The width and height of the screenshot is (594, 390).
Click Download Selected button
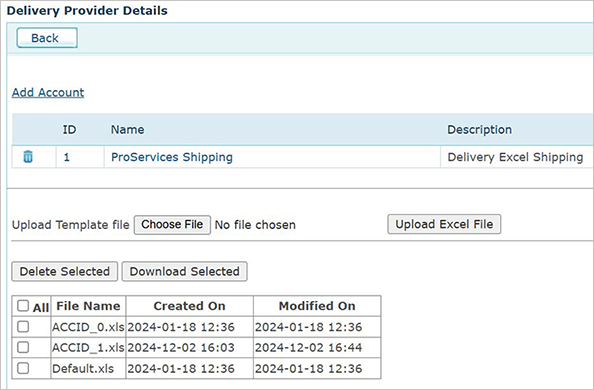coord(184,271)
